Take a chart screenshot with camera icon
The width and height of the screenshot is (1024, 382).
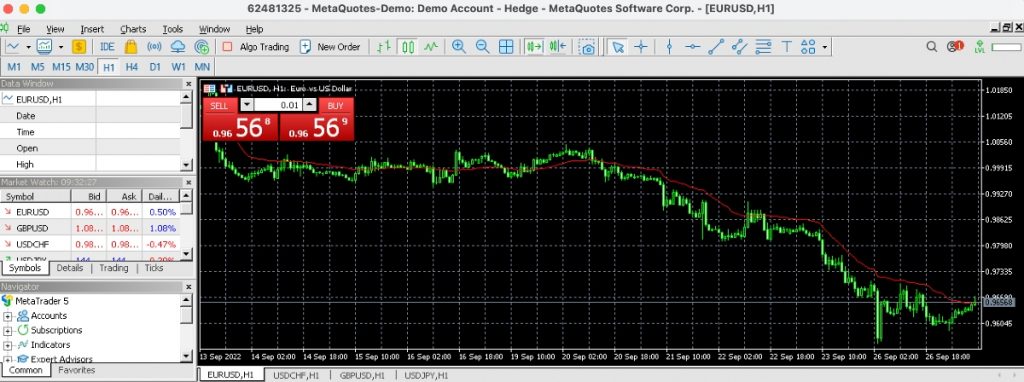588,47
